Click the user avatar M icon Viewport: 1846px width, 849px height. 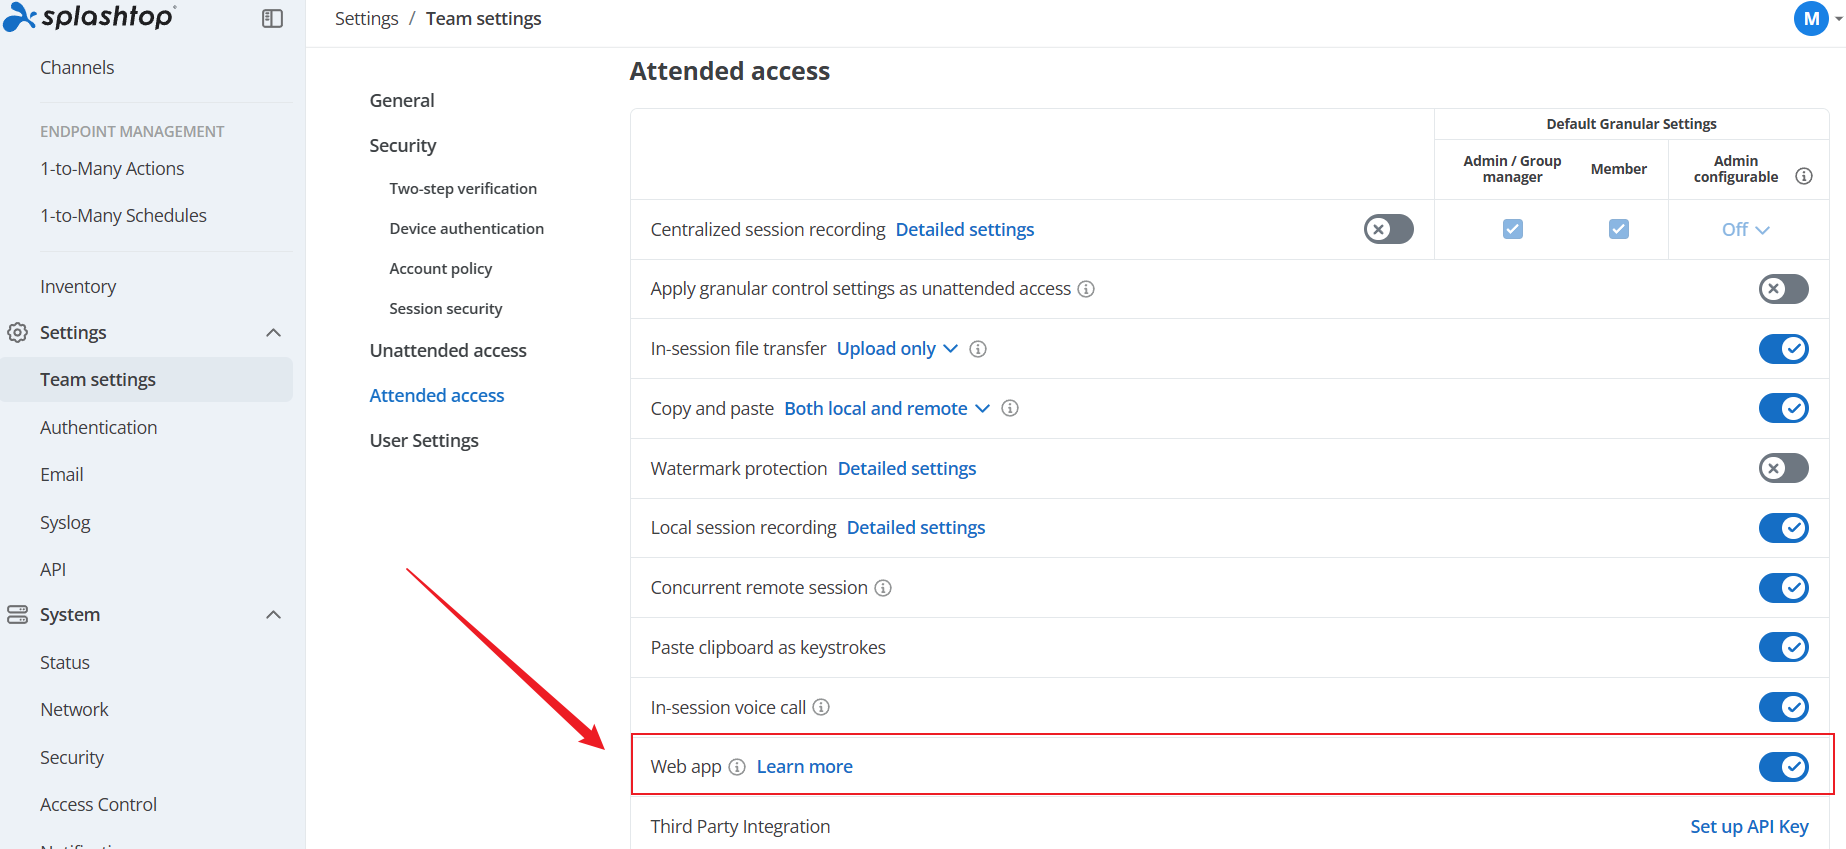click(1810, 18)
